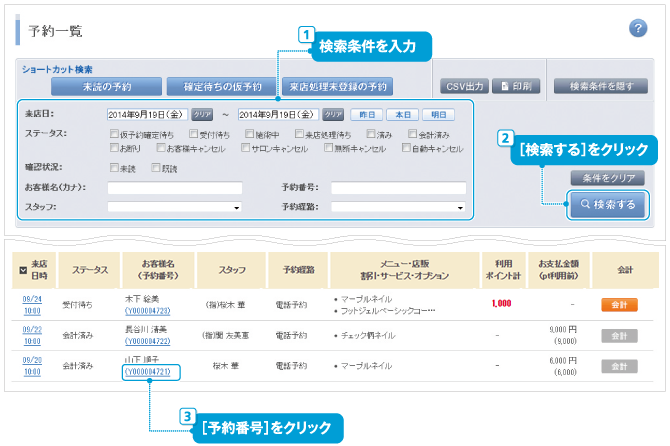
Task: Click the お客様名(カナ) input field
Action: tap(174, 188)
